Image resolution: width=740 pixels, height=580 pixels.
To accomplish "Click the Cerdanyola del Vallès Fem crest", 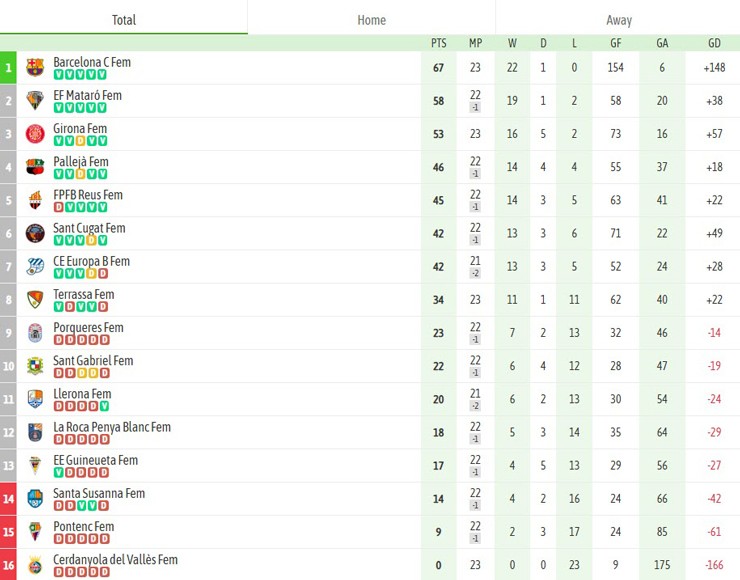I will 35,564.
